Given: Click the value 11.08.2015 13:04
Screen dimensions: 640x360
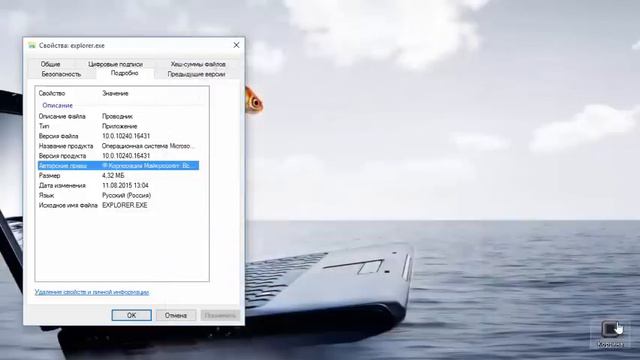Looking at the screenshot, I should click(125, 185).
